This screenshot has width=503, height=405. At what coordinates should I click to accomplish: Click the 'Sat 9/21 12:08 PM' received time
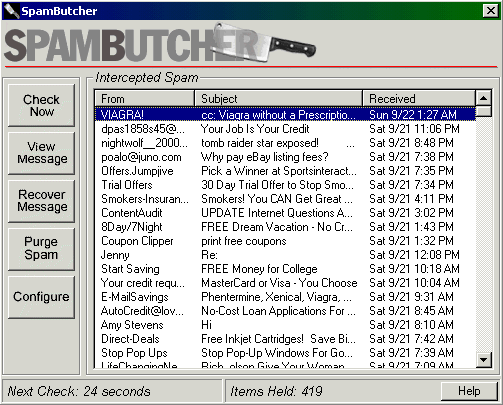pyautogui.click(x=414, y=255)
